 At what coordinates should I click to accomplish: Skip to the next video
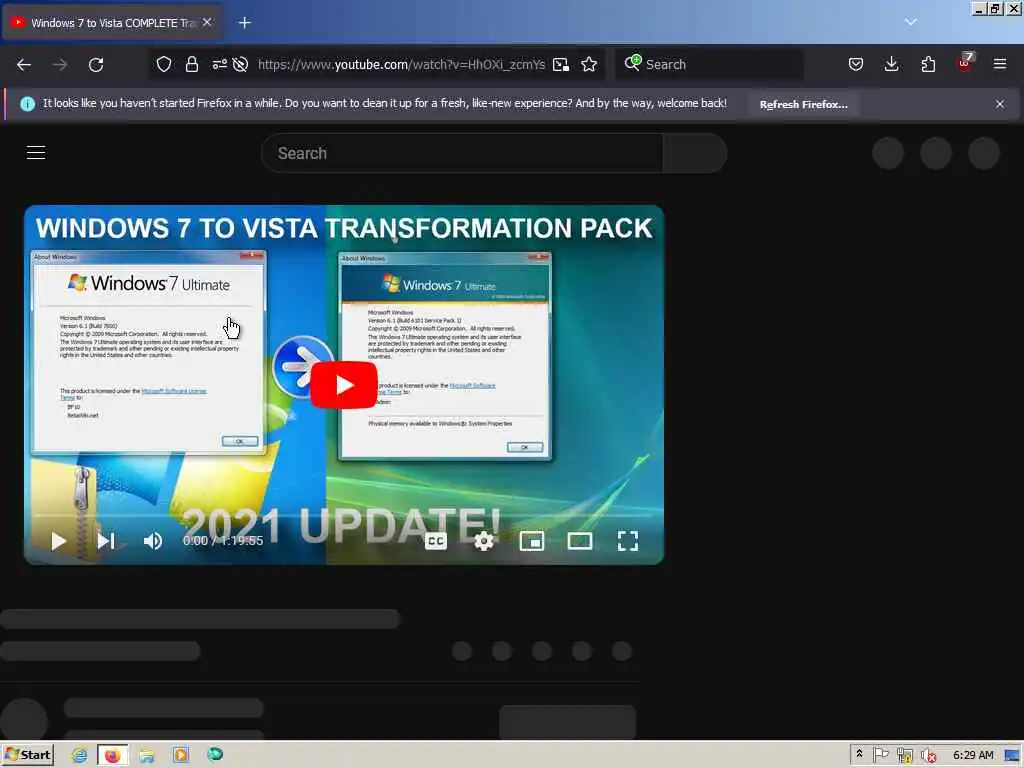pos(106,541)
